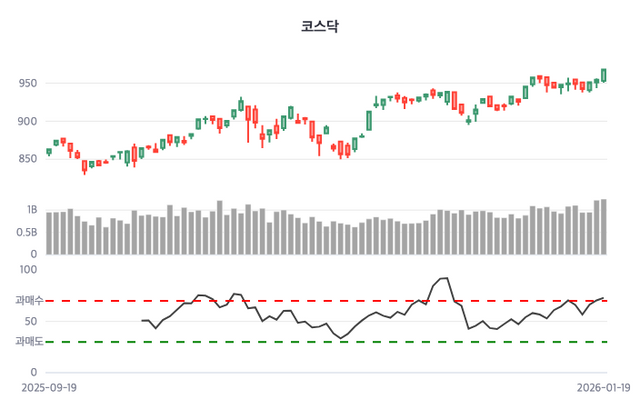Select the 950 price axis label
This screenshot has height=409, width=640.
click(25, 84)
